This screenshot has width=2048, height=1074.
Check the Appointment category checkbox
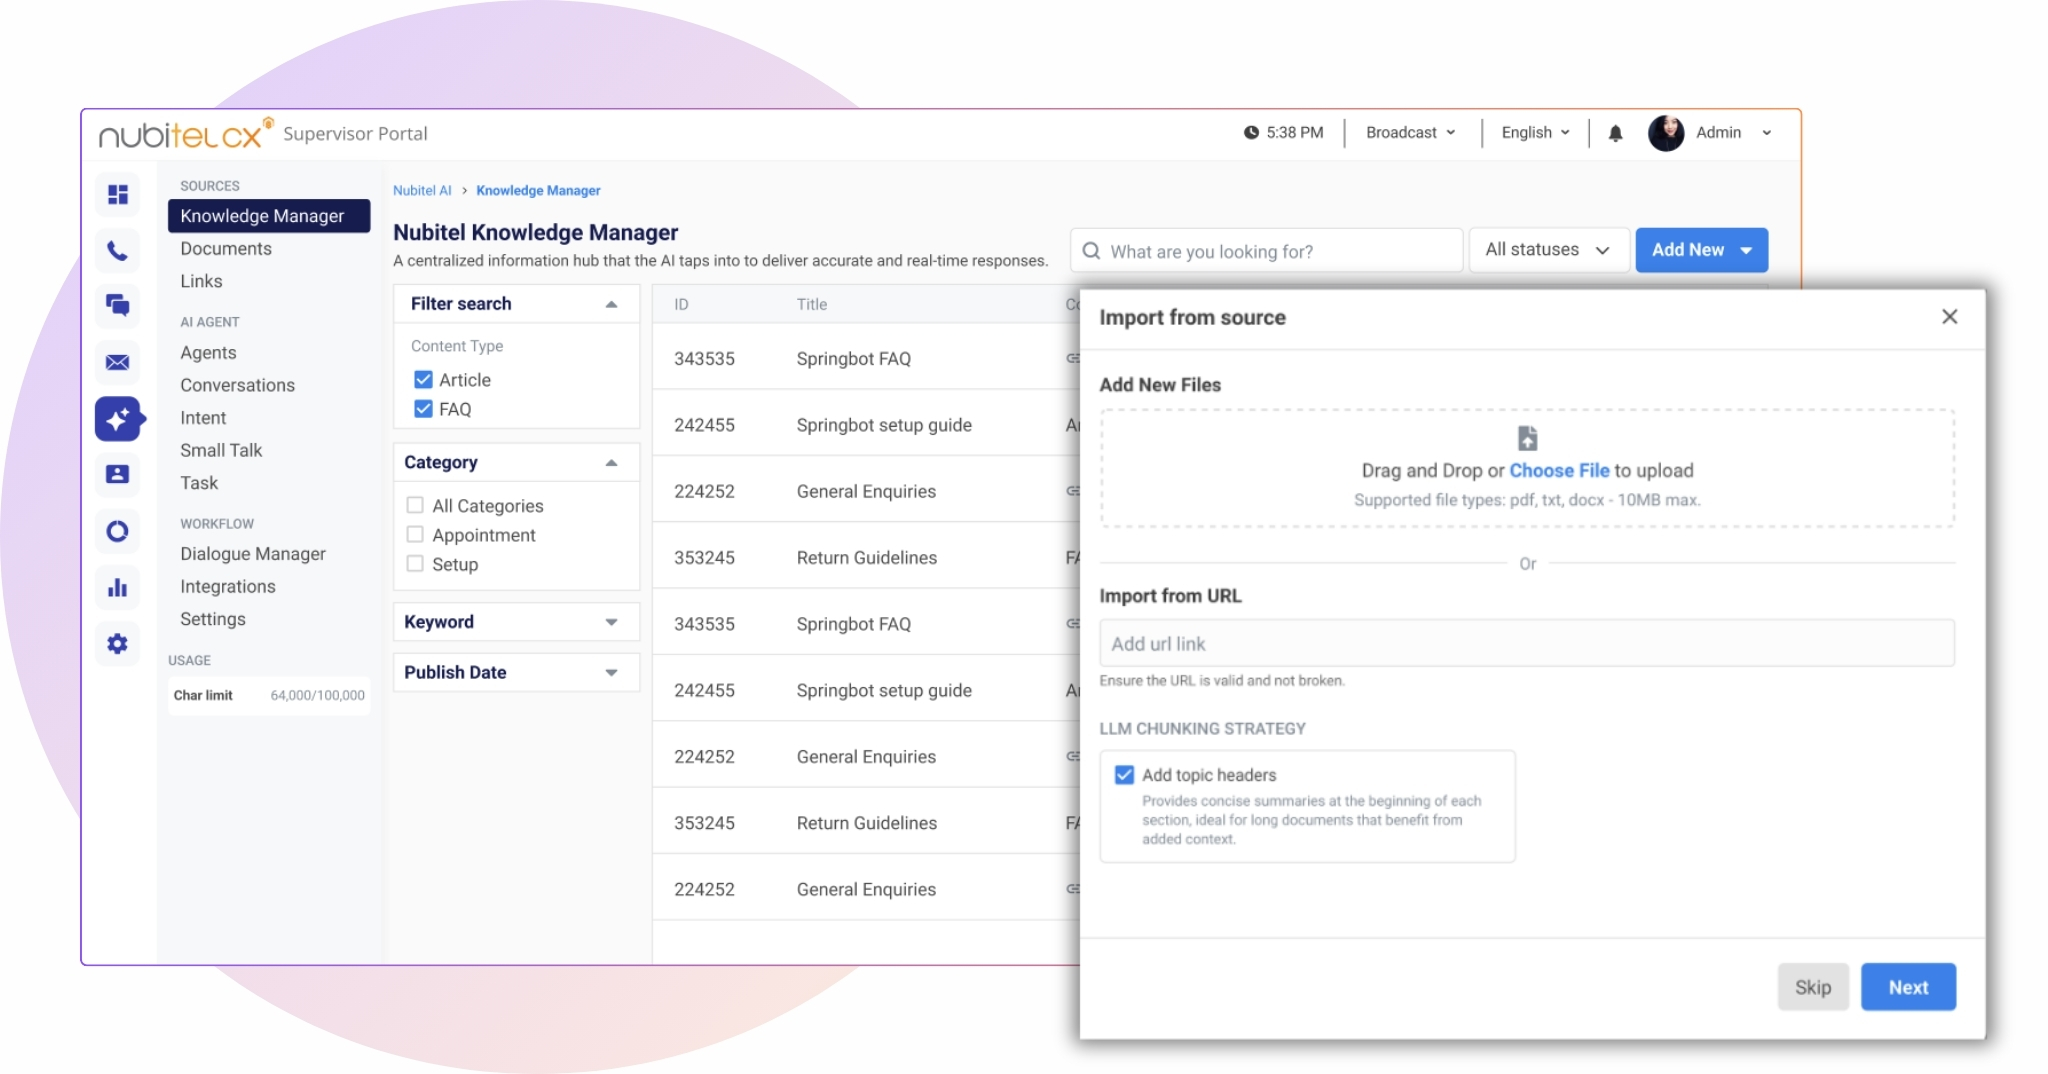(x=415, y=535)
